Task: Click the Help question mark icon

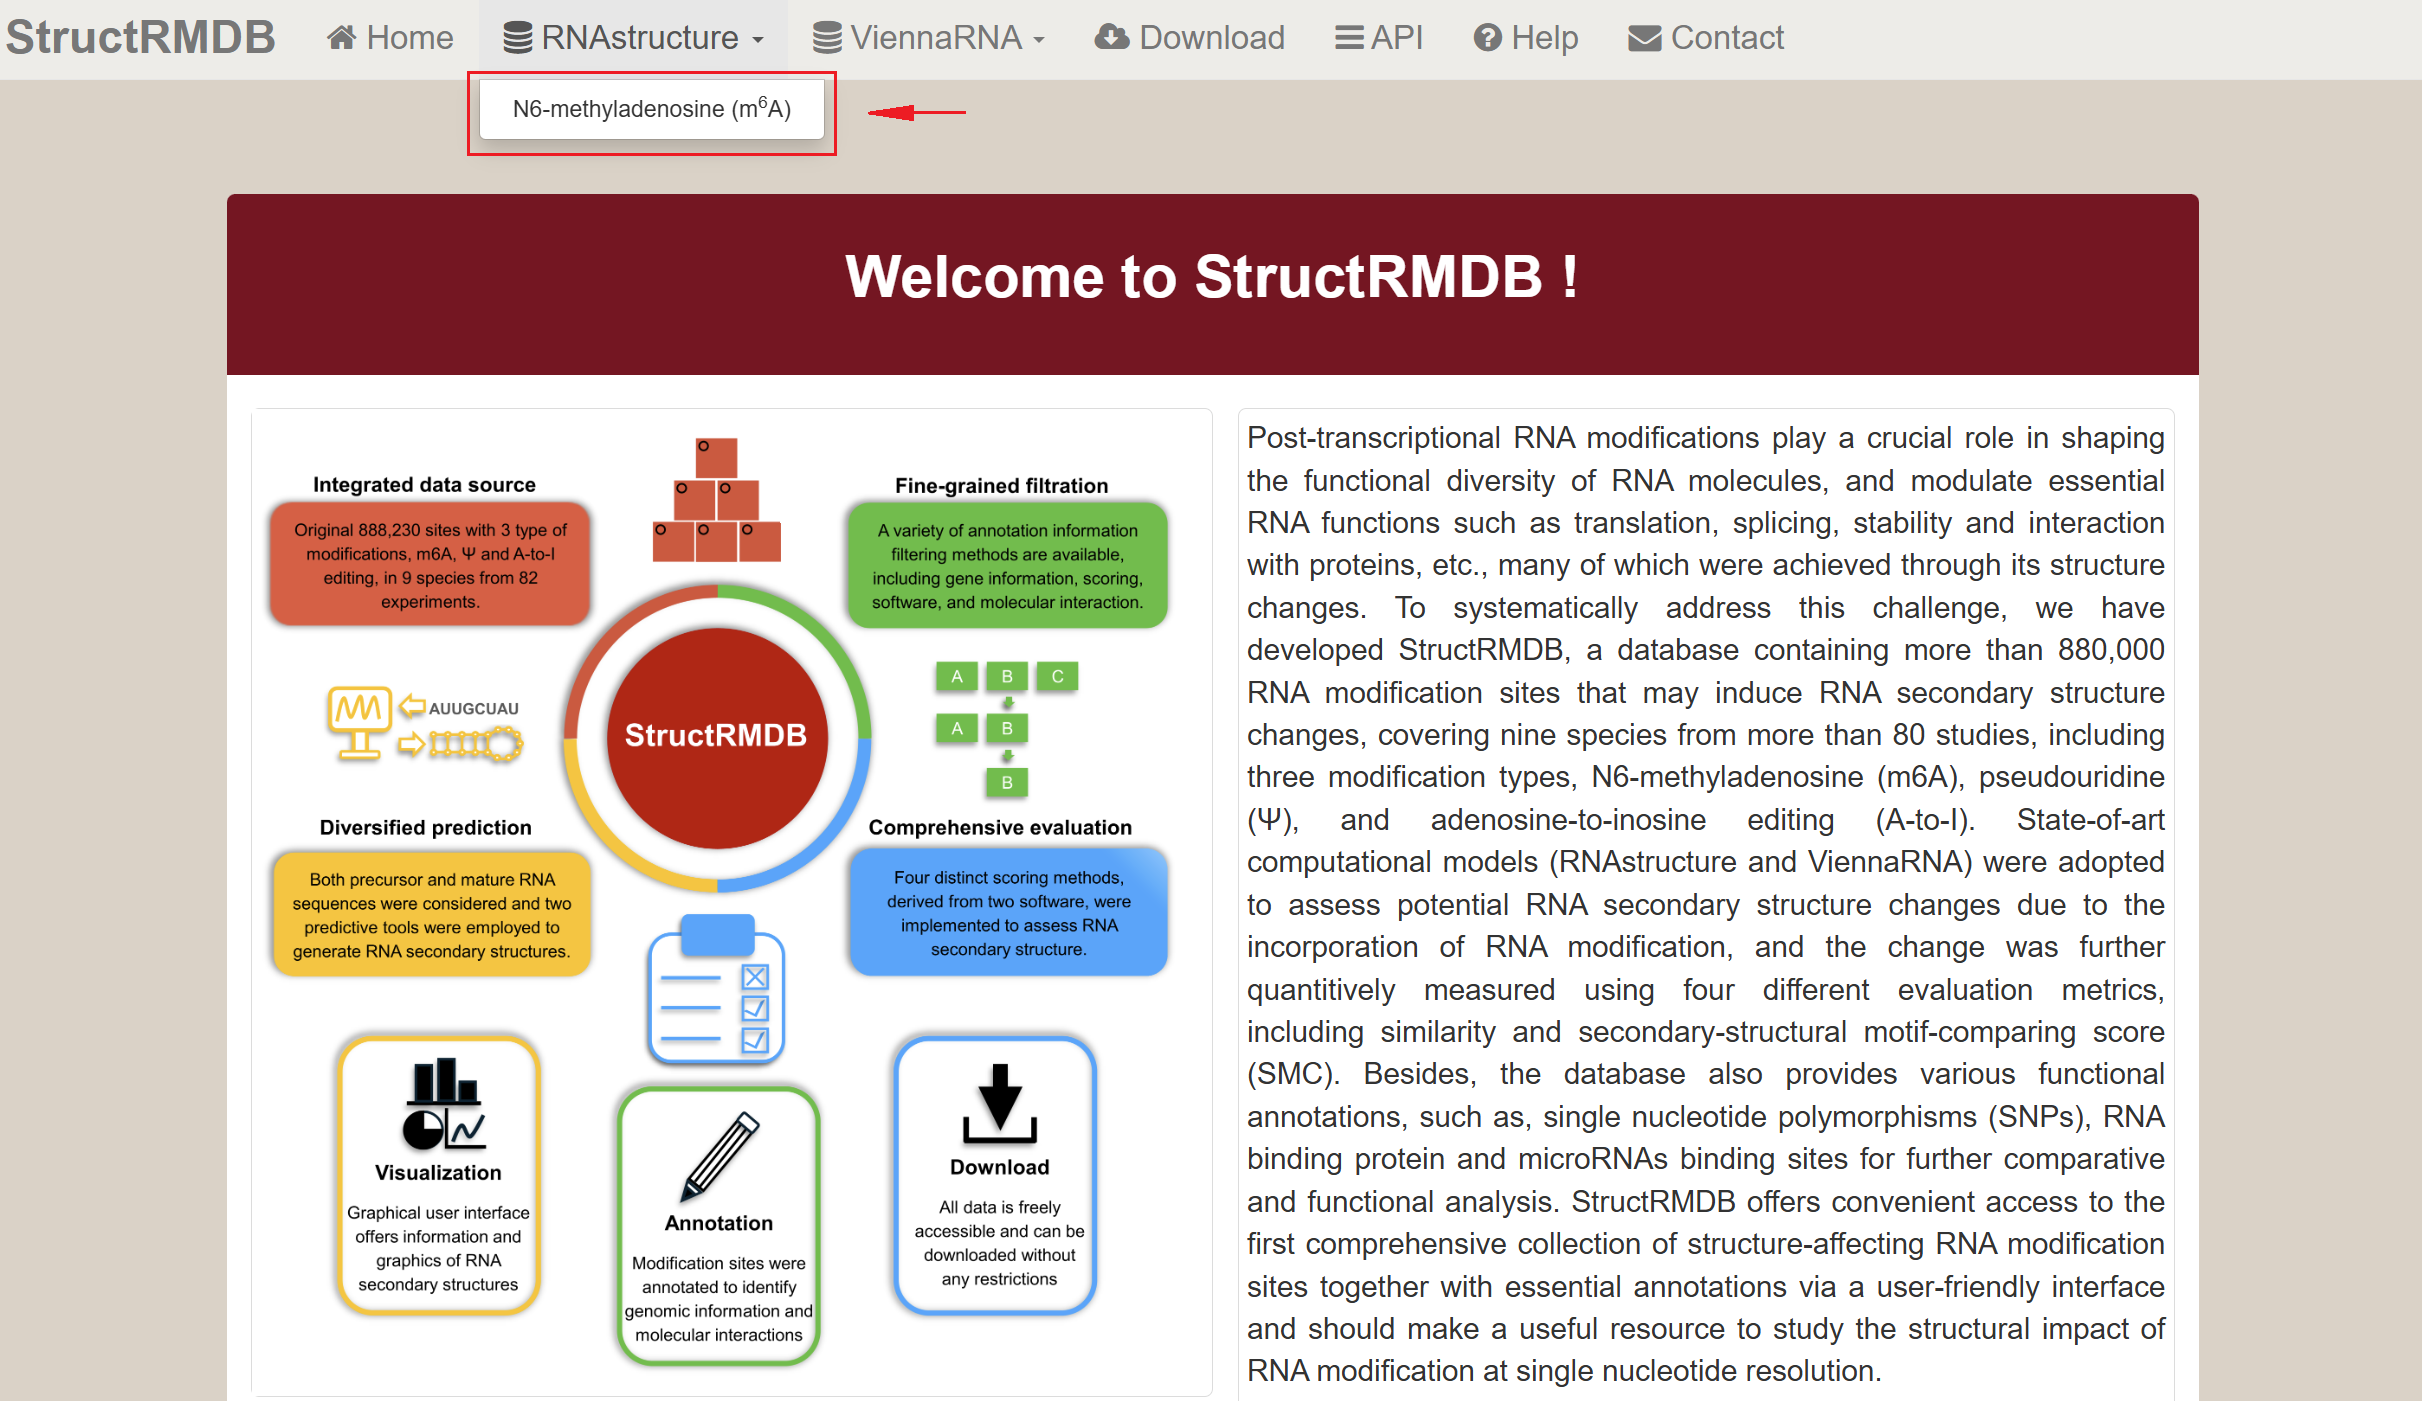Action: pyautogui.click(x=1487, y=38)
